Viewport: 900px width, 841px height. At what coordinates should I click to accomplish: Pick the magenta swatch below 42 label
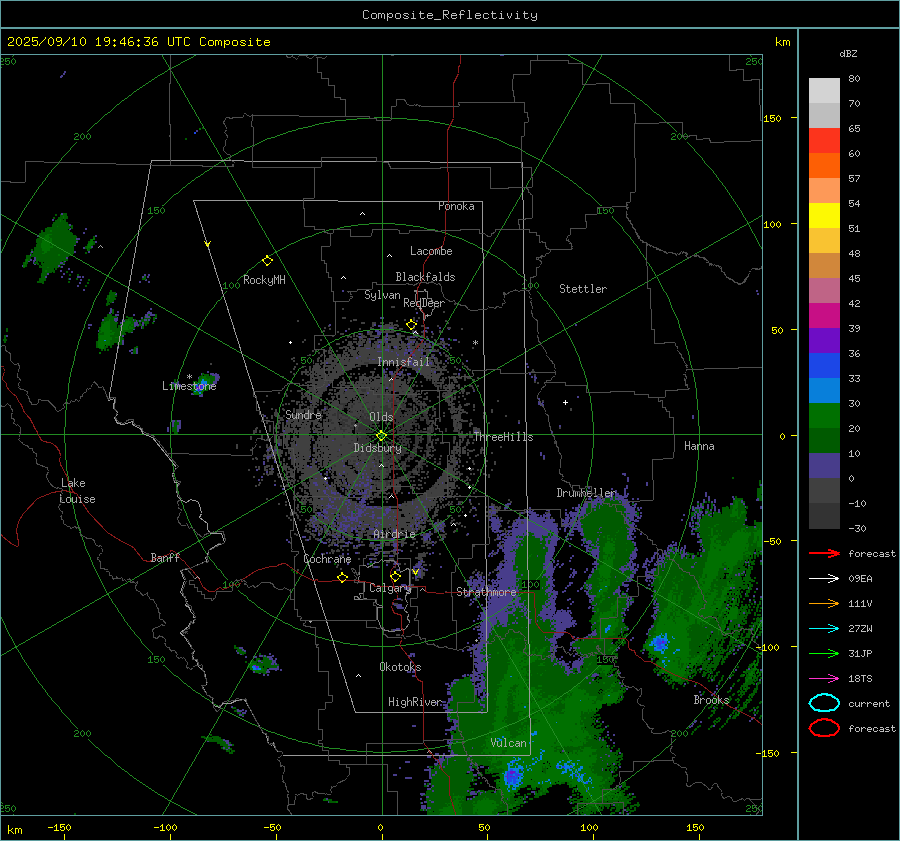tap(824, 316)
